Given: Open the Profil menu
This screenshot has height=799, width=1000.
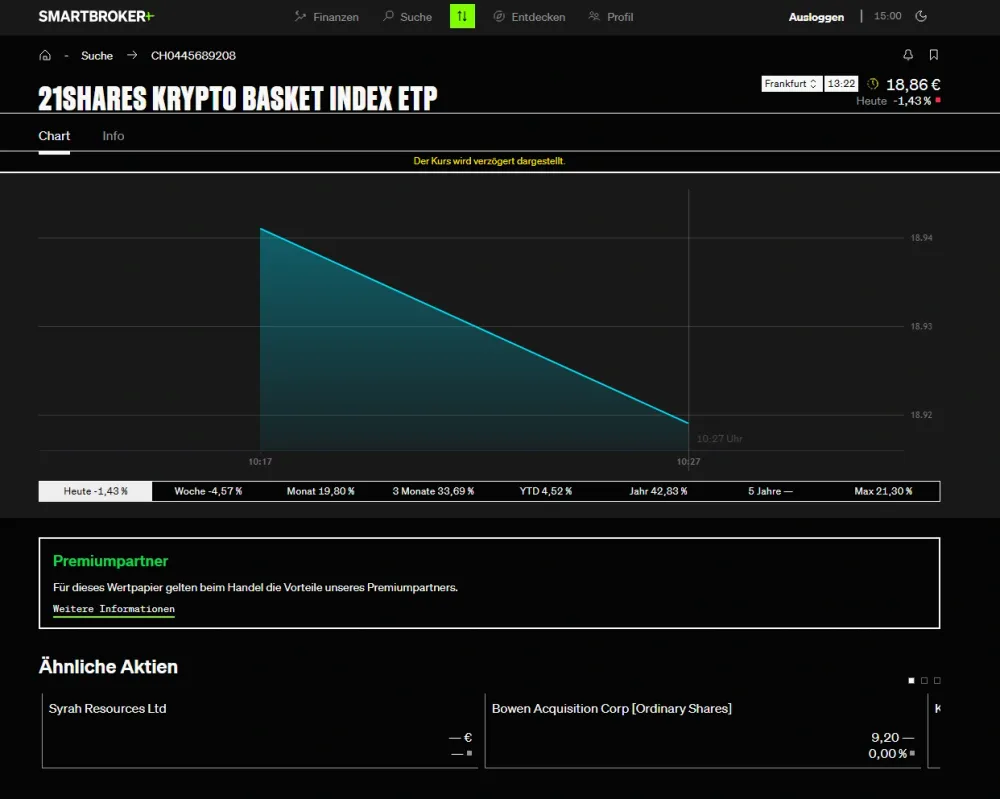Looking at the screenshot, I should point(611,17).
